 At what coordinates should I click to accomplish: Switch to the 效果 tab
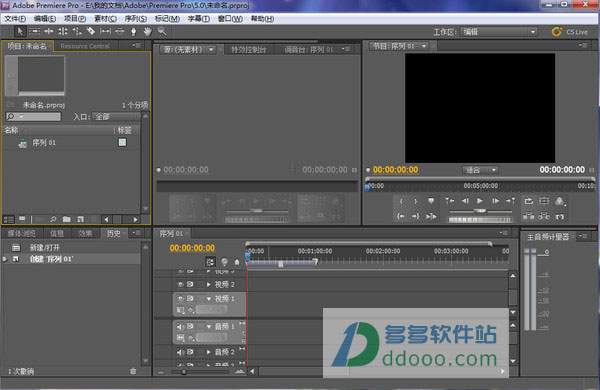(x=85, y=233)
